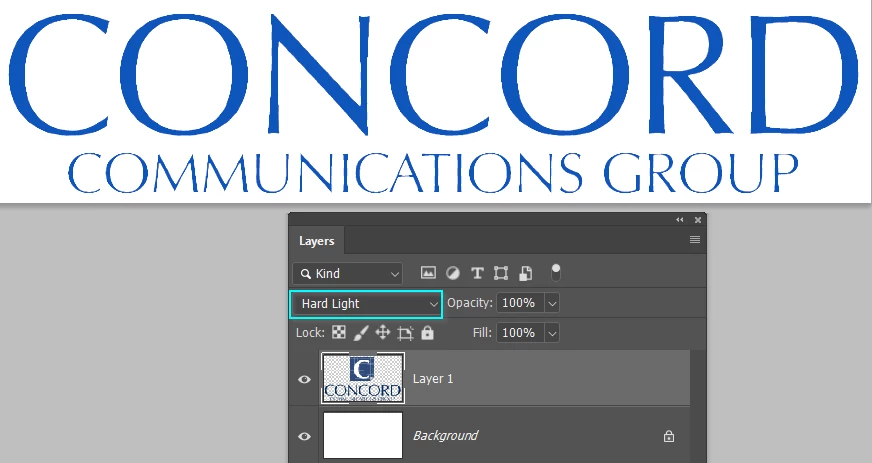Select the Background layer thumbnail
The image size is (872, 463).
click(363, 435)
